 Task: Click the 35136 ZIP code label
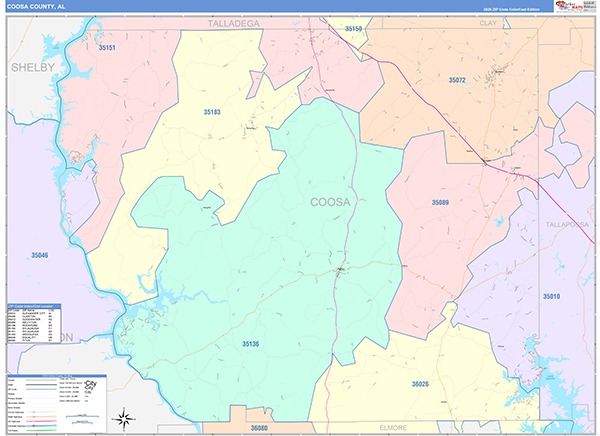click(251, 344)
